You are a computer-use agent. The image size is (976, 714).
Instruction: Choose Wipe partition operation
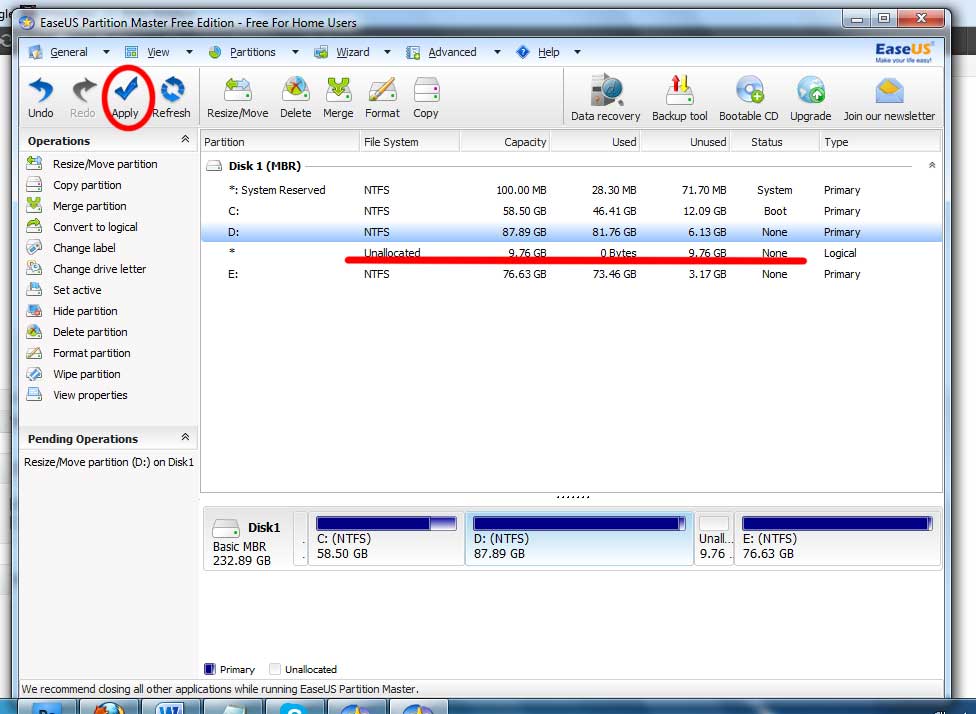pos(73,374)
